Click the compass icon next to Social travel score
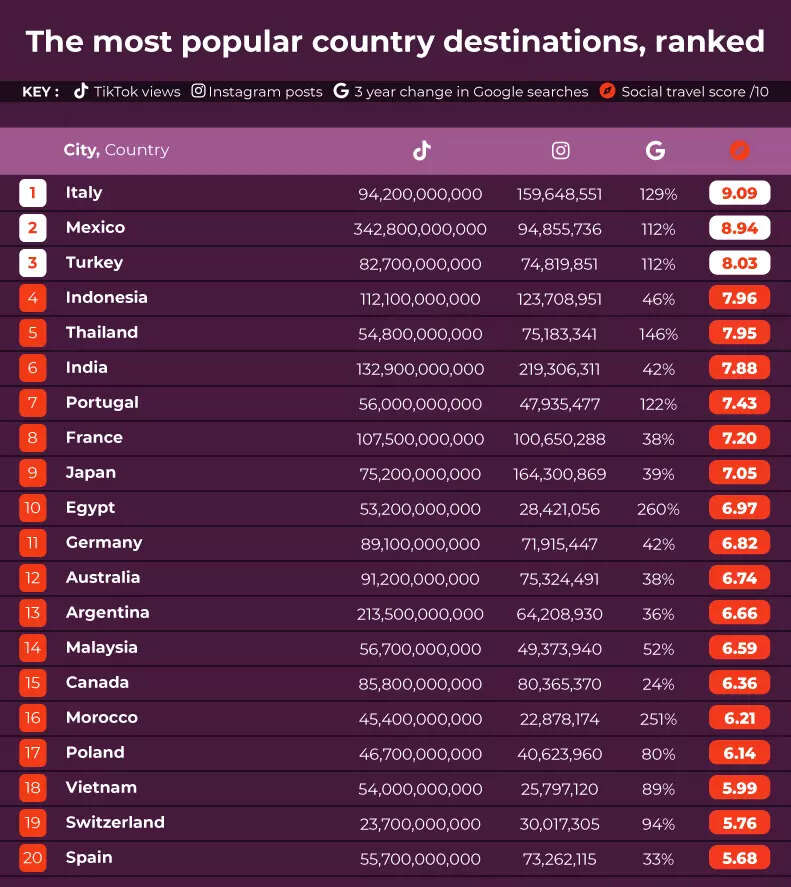Screen dimensions: 791x887 coord(607,91)
